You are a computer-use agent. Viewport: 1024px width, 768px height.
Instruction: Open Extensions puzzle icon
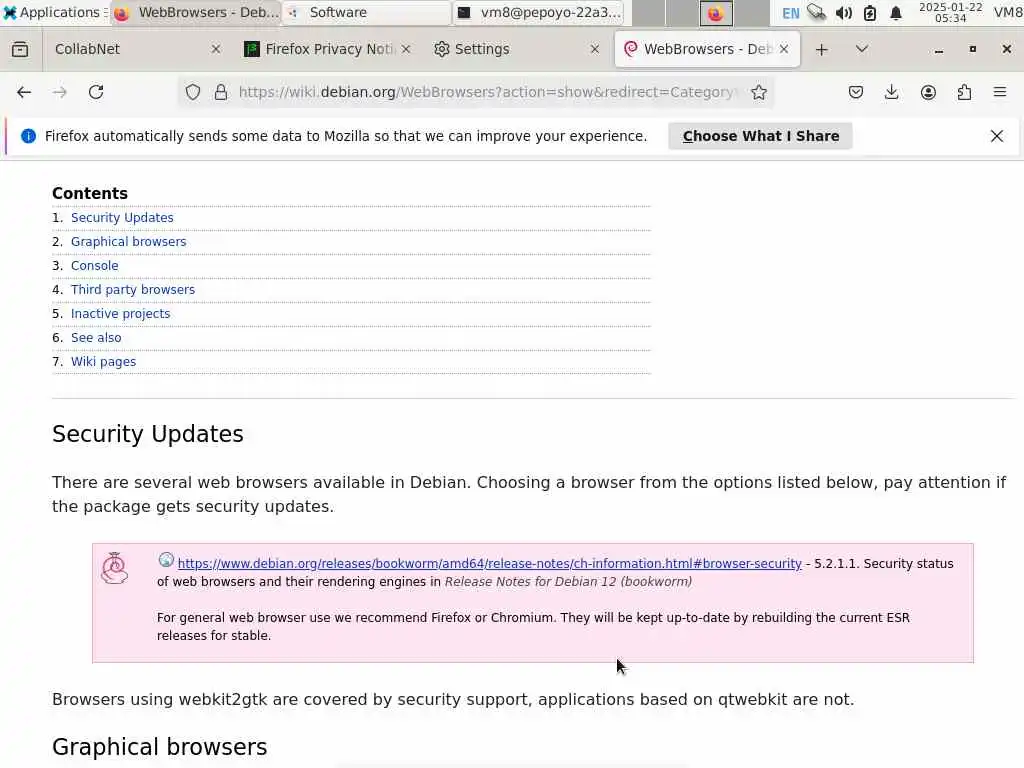pos(964,92)
